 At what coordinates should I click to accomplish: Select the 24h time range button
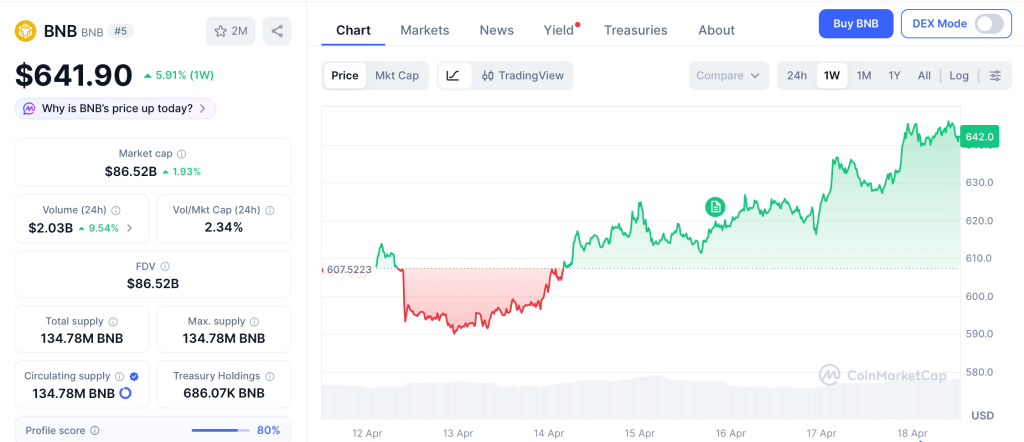click(x=796, y=76)
